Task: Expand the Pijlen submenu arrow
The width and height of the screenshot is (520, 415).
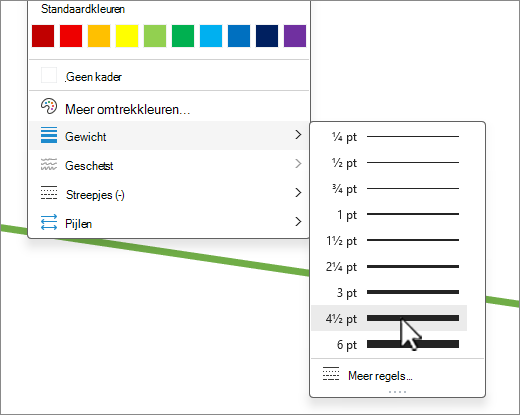Action: pos(298,221)
